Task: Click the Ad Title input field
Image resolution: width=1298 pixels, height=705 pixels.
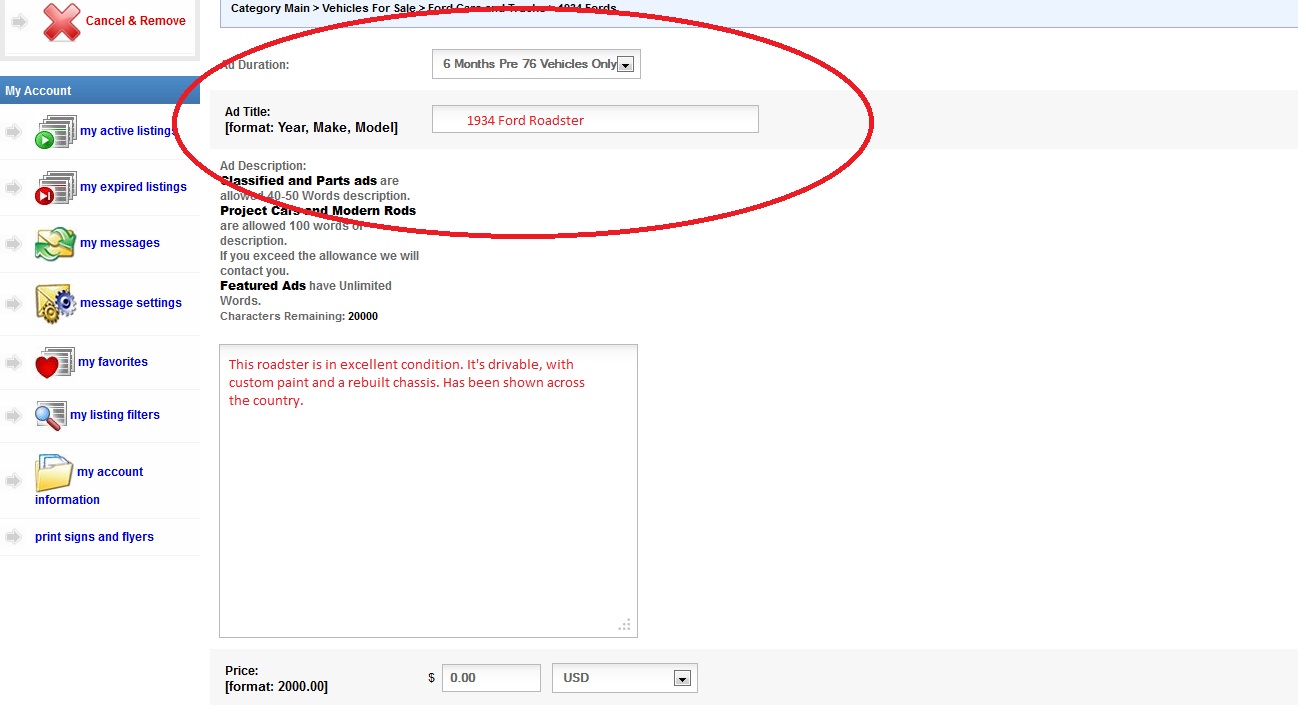Action: click(595, 120)
